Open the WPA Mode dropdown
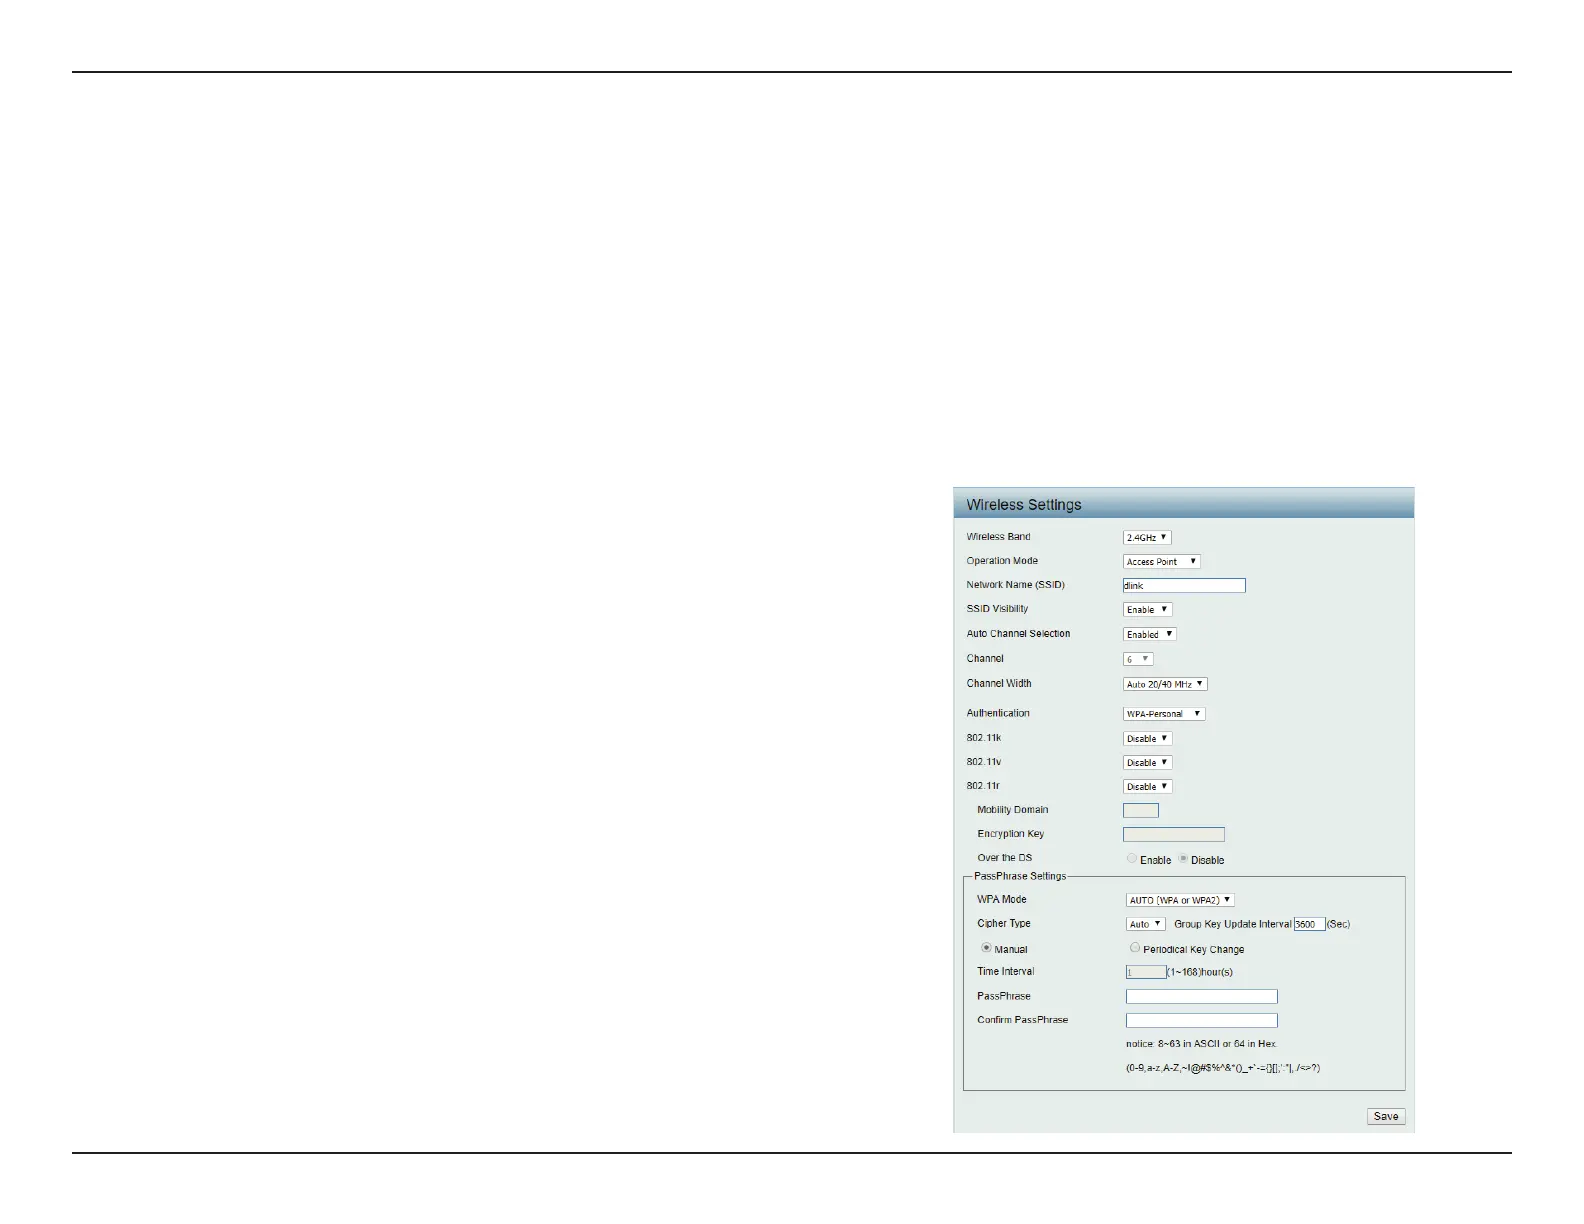 pyautogui.click(x=1180, y=900)
